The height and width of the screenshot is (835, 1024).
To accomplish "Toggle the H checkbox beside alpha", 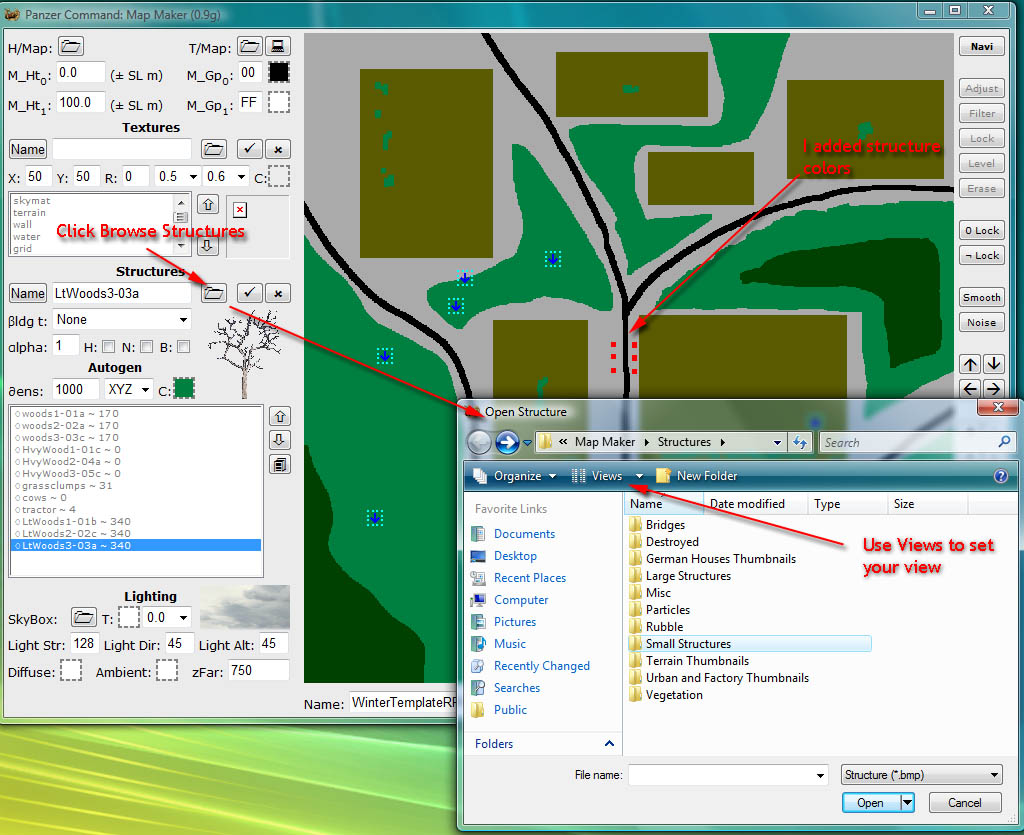I will point(108,347).
